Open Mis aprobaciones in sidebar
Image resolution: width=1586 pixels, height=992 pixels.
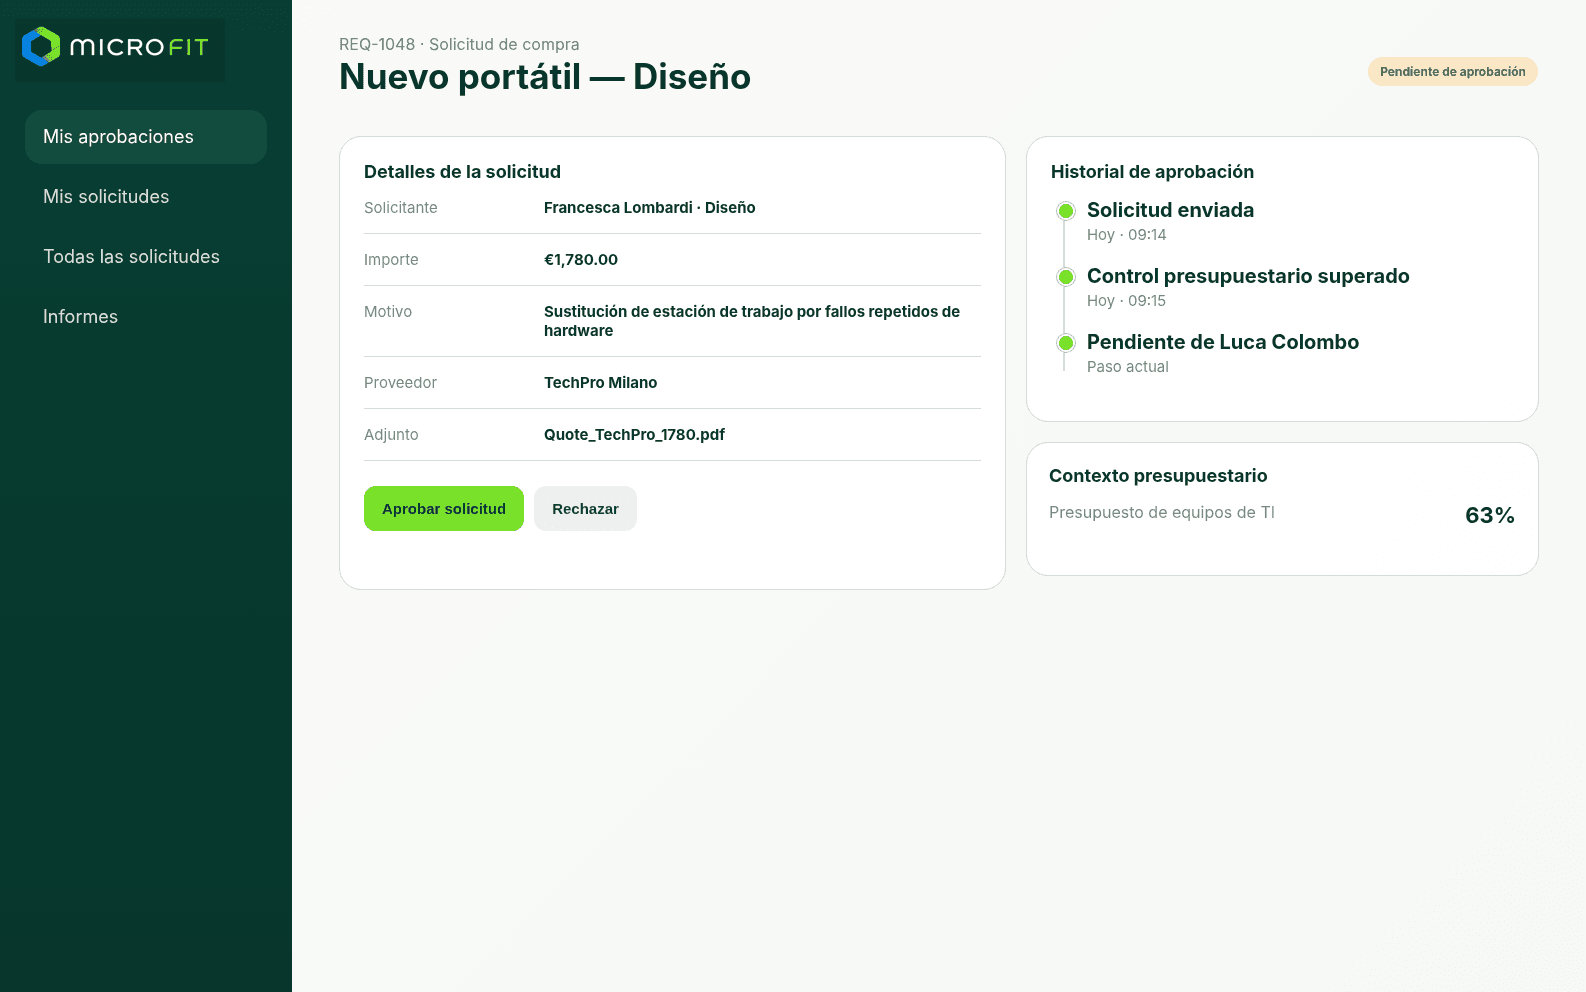point(146,137)
